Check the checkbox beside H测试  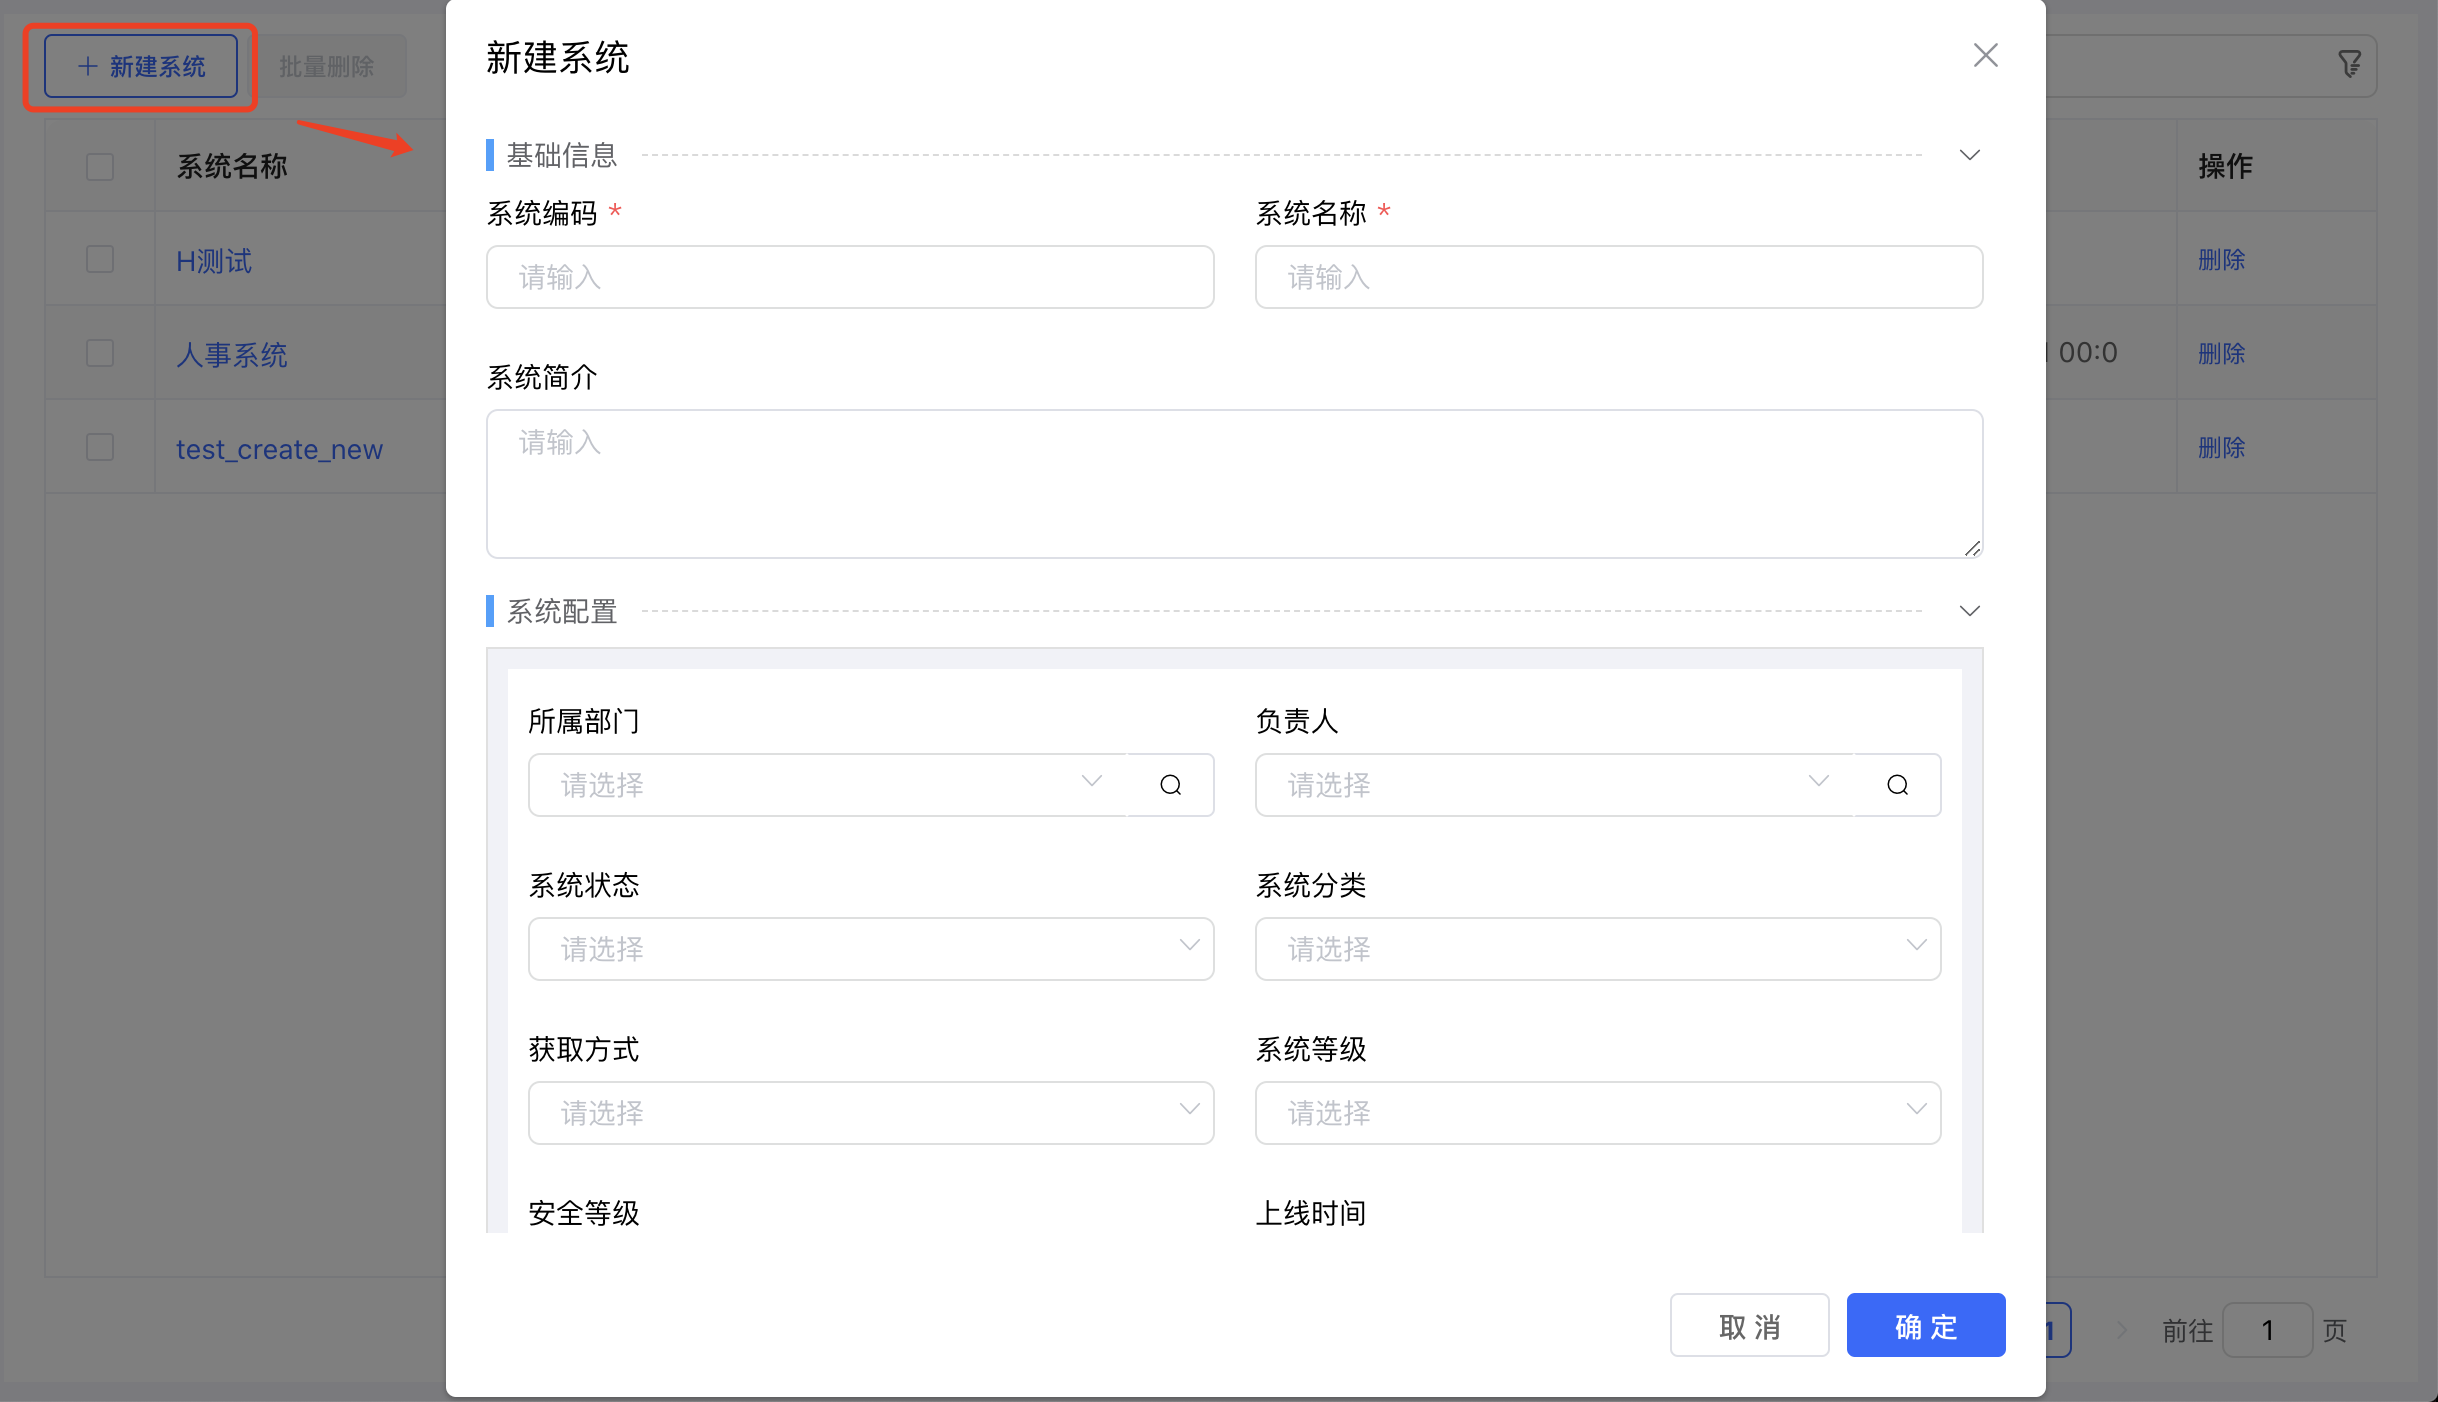(x=99, y=259)
